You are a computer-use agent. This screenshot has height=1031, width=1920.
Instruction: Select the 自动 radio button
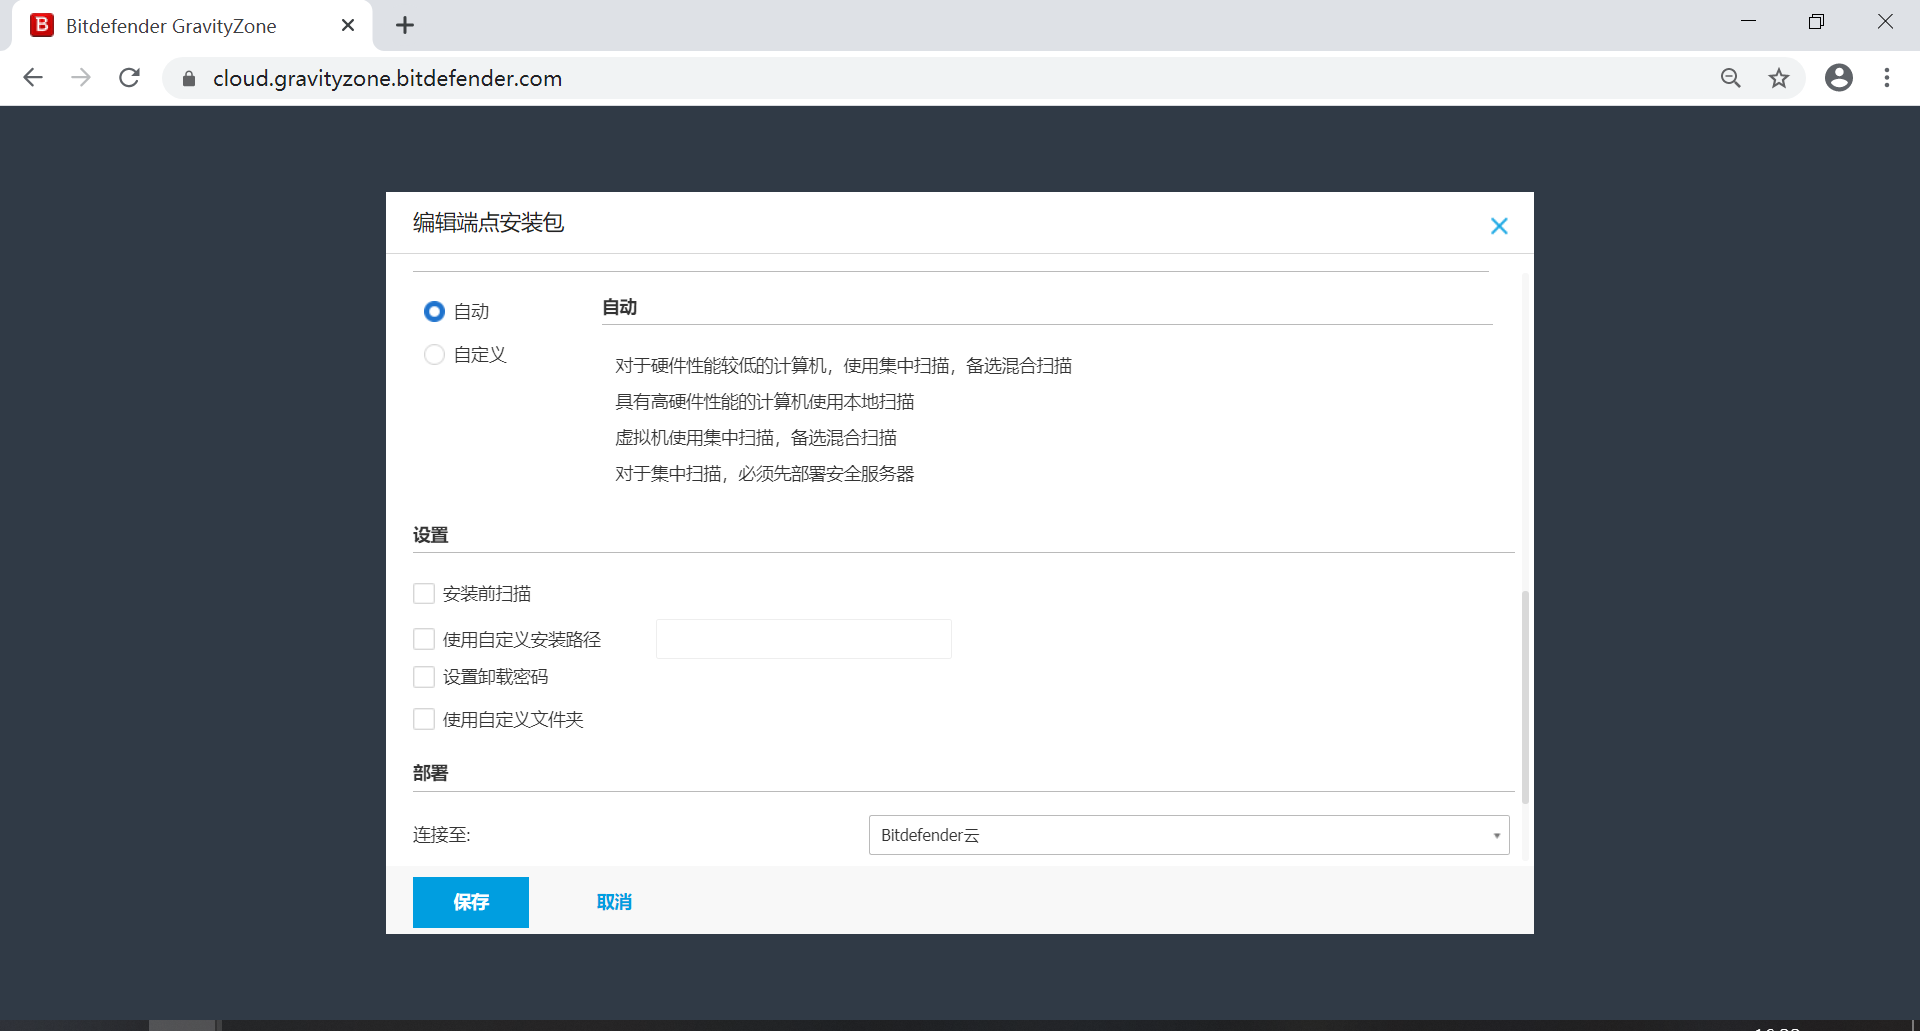(x=434, y=312)
